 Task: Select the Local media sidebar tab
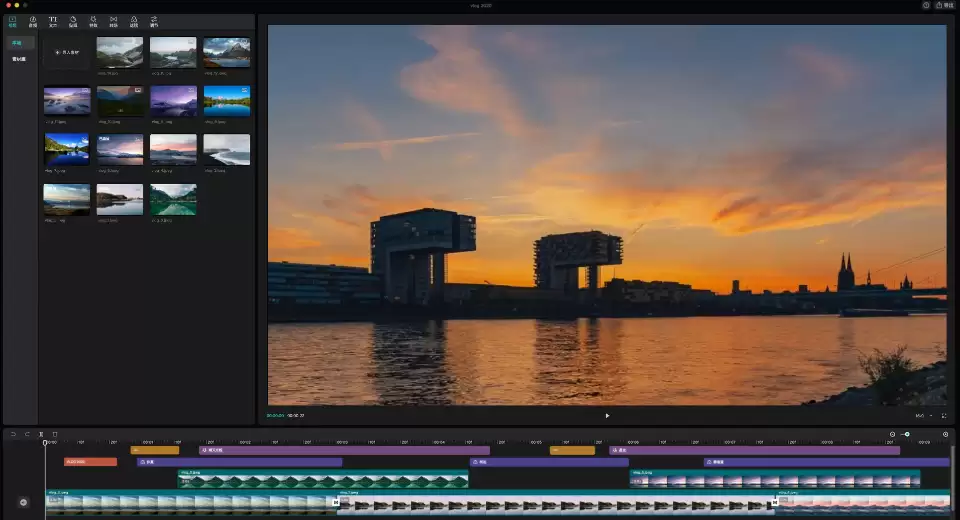coord(17,43)
